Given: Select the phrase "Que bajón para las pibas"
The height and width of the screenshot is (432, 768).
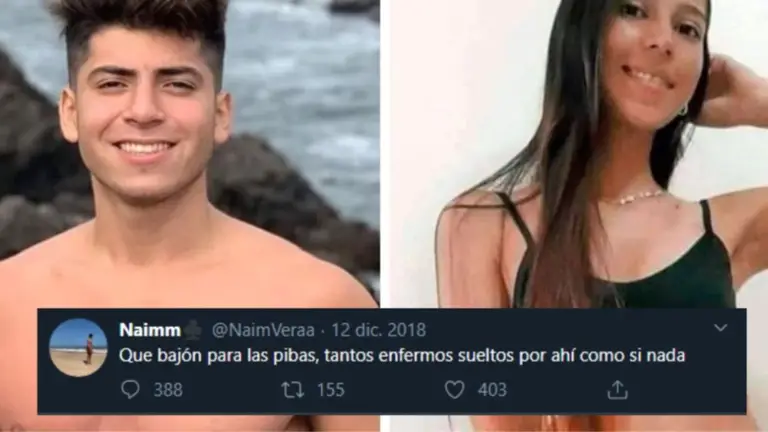Looking at the screenshot, I should [x=218, y=356].
